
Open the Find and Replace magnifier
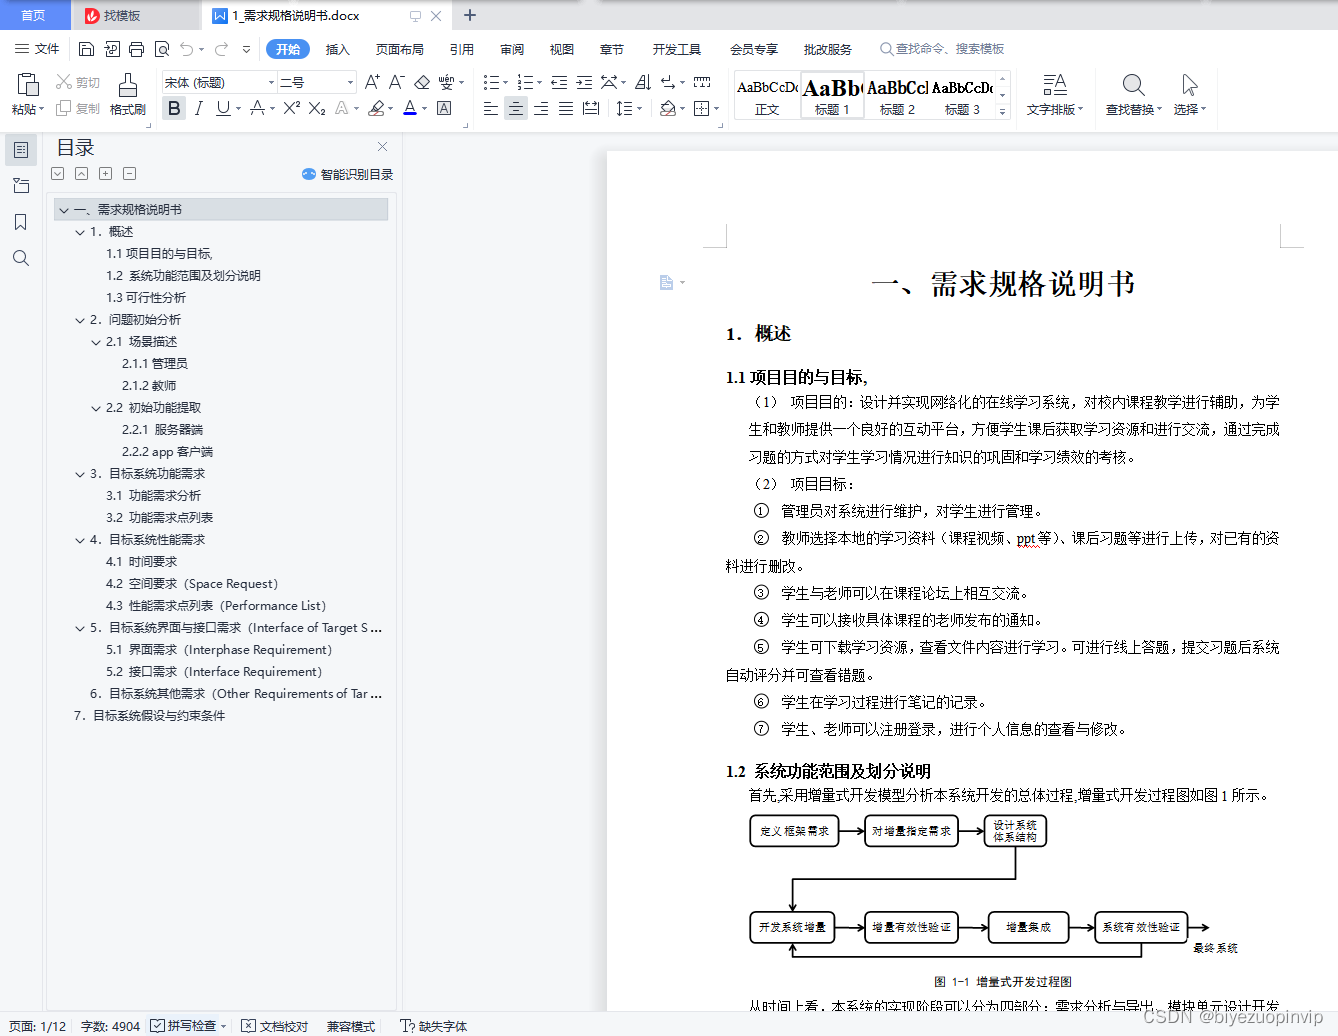point(1133,85)
